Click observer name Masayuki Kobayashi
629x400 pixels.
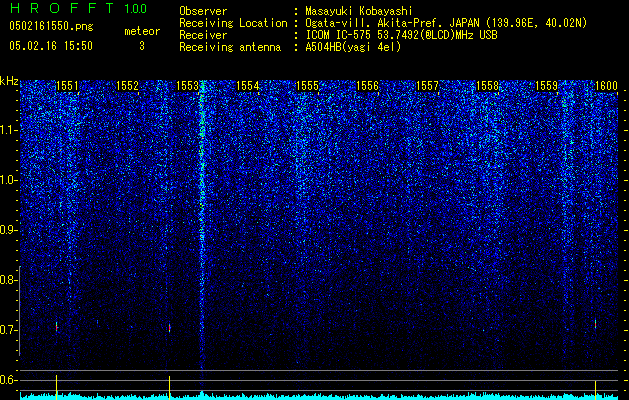point(359,11)
